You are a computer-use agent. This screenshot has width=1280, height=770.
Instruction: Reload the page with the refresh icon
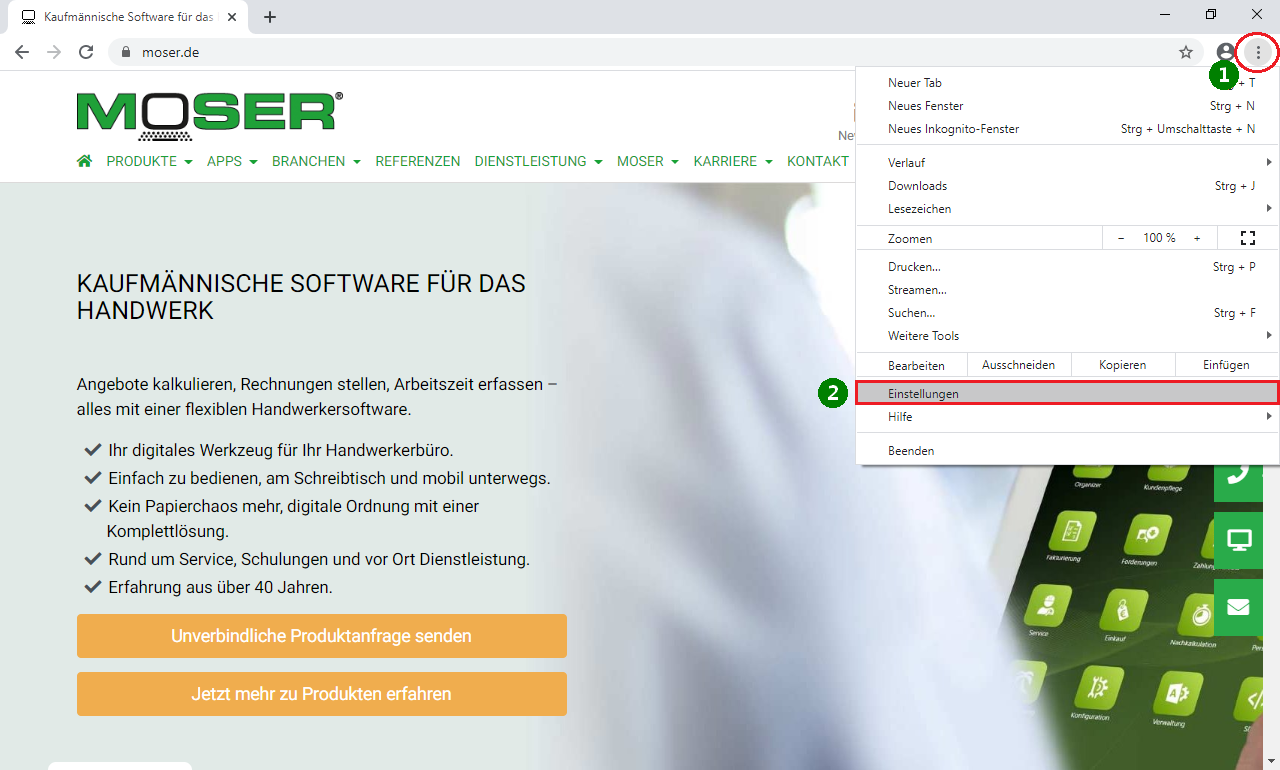86,52
